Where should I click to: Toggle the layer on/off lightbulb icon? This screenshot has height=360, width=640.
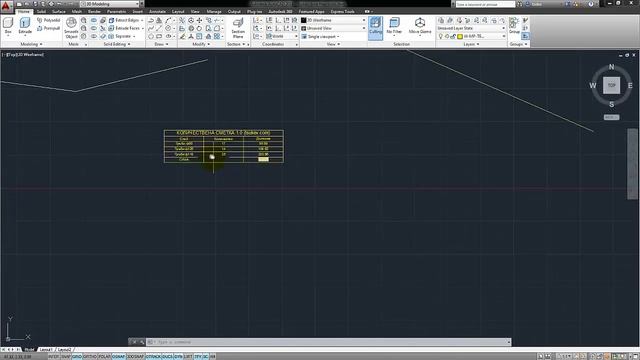(x=440, y=36)
